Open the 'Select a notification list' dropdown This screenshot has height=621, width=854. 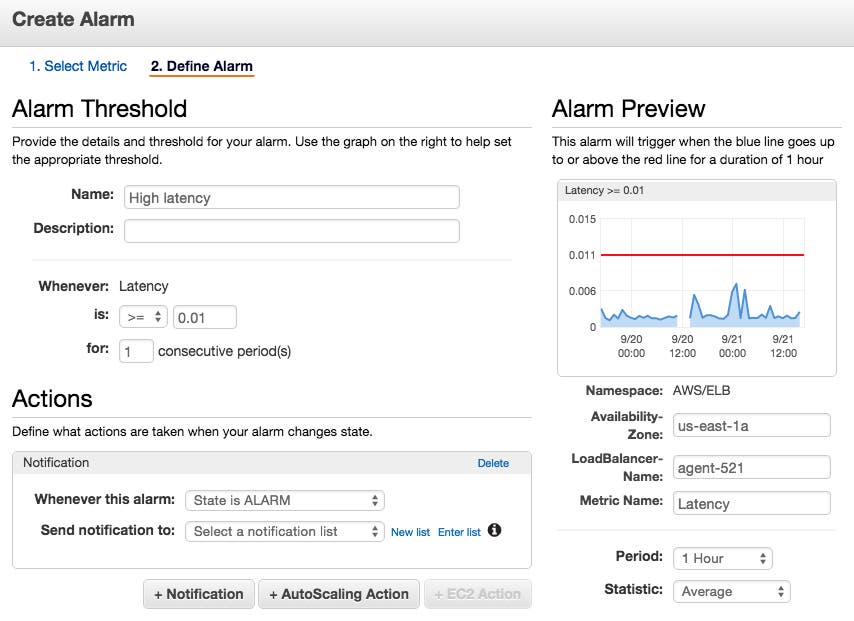pos(285,531)
